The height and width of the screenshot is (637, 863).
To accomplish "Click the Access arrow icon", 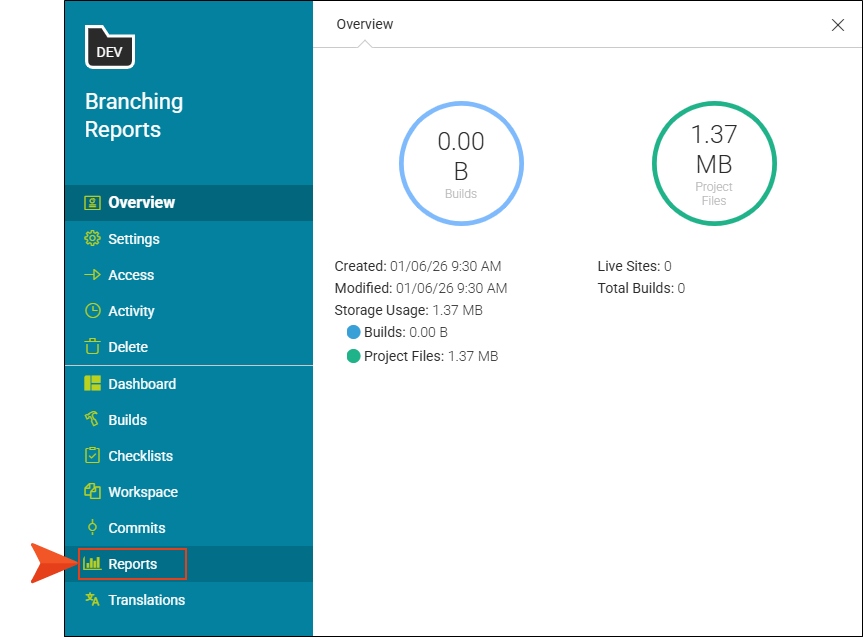I will (x=93, y=275).
